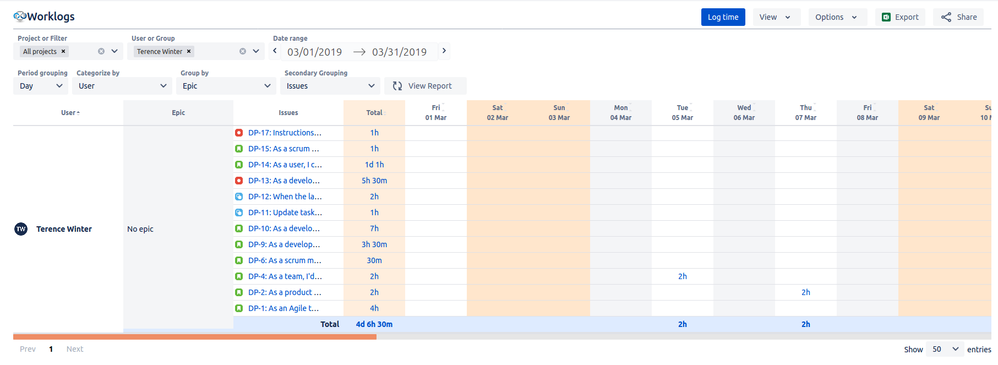Click start date 03/01/2019 field
Image resolution: width=998 pixels, height=365 pixels.
coord(314,52)
